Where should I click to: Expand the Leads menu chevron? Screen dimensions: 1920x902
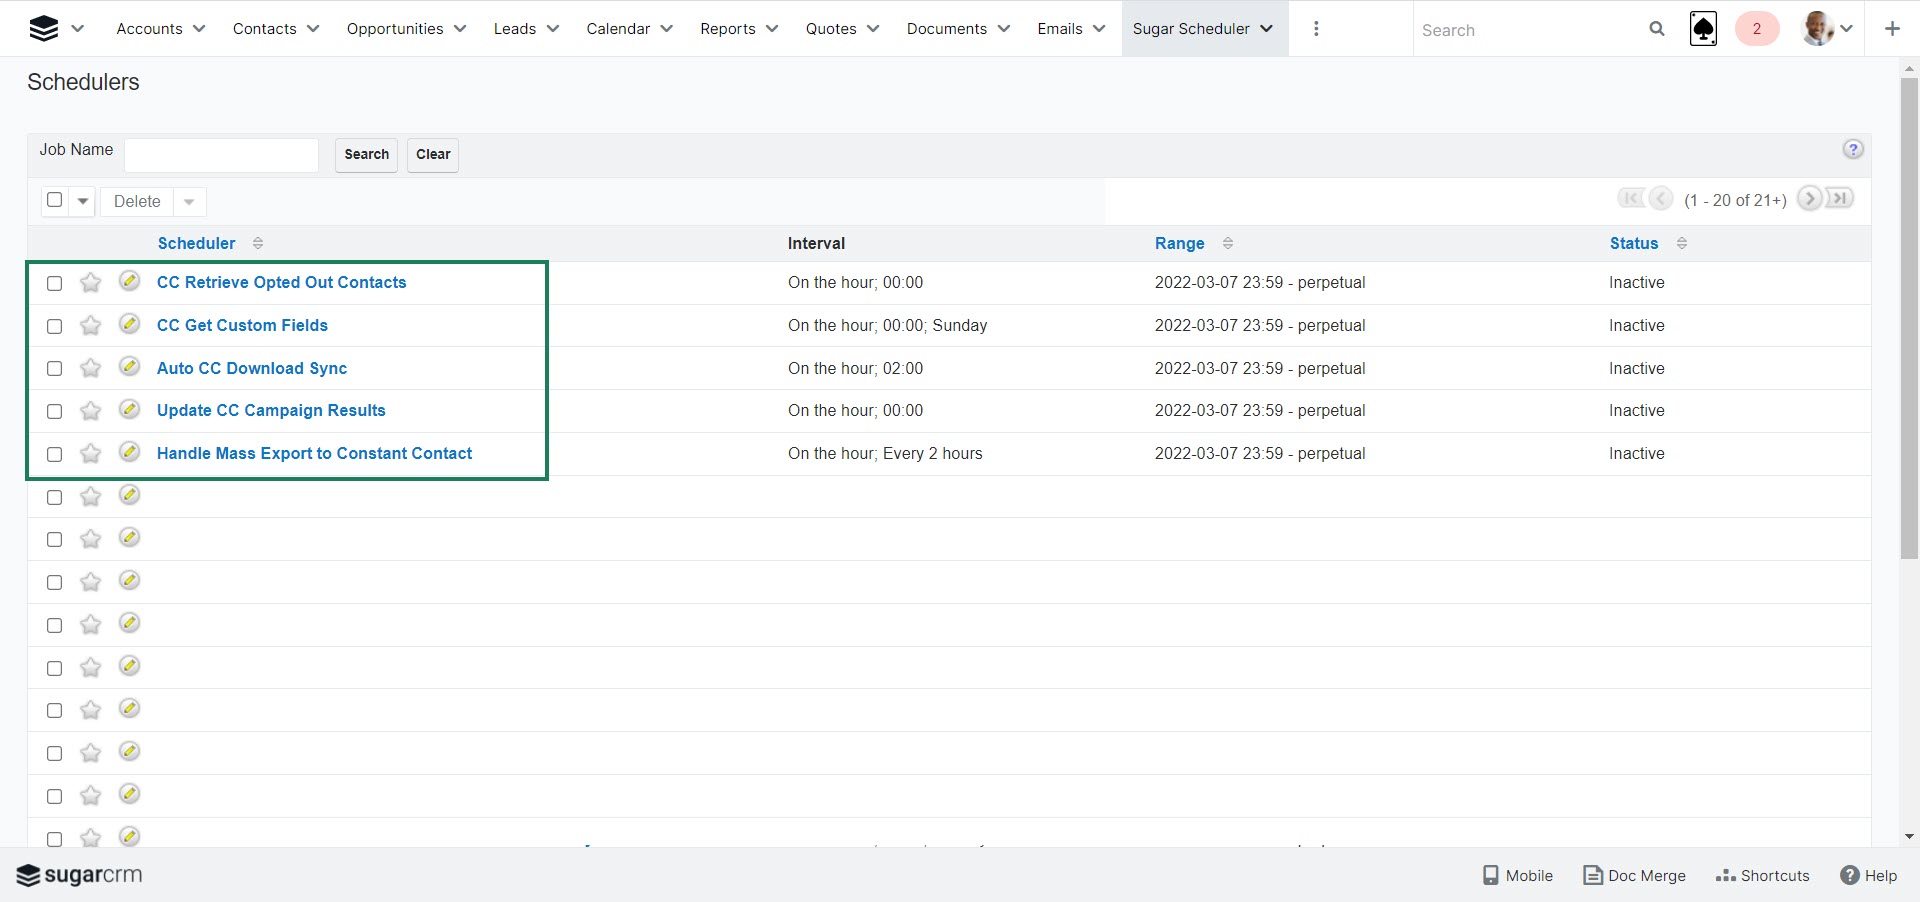[x=553, y=29]
